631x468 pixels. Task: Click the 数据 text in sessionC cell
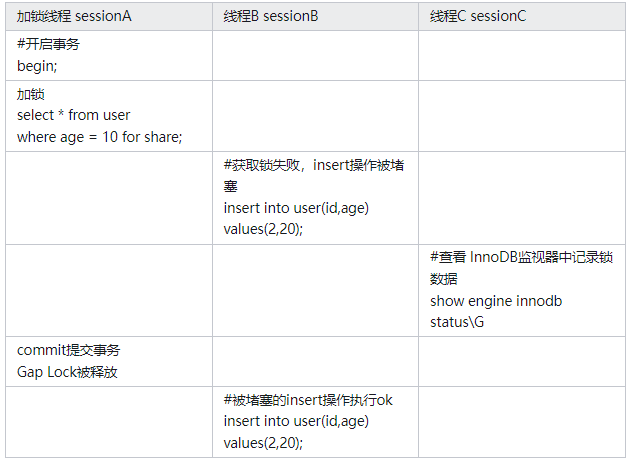coord(443,278)
